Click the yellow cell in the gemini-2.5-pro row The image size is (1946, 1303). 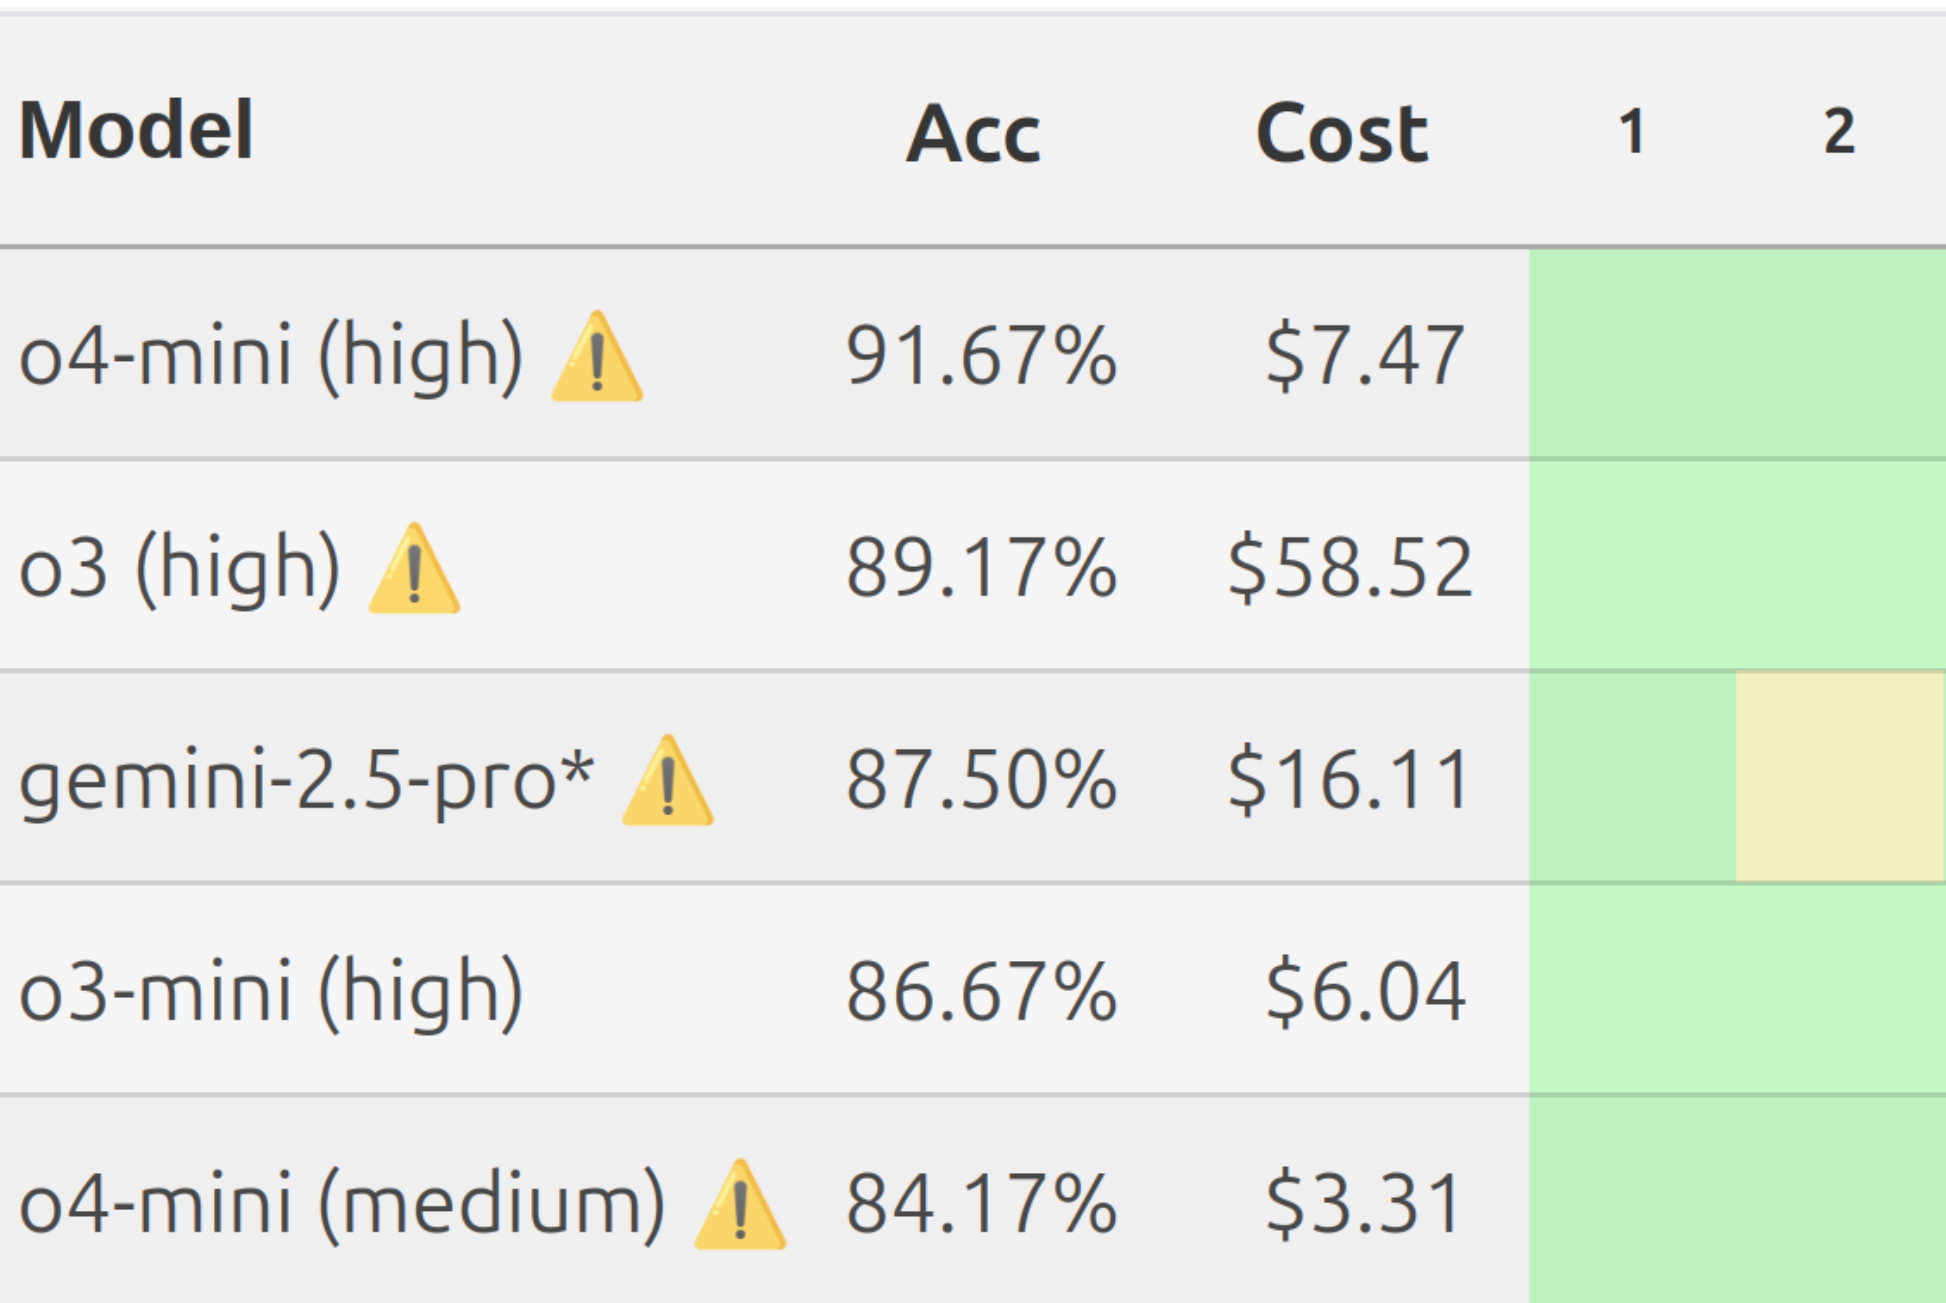click(x=1840, y=778)
